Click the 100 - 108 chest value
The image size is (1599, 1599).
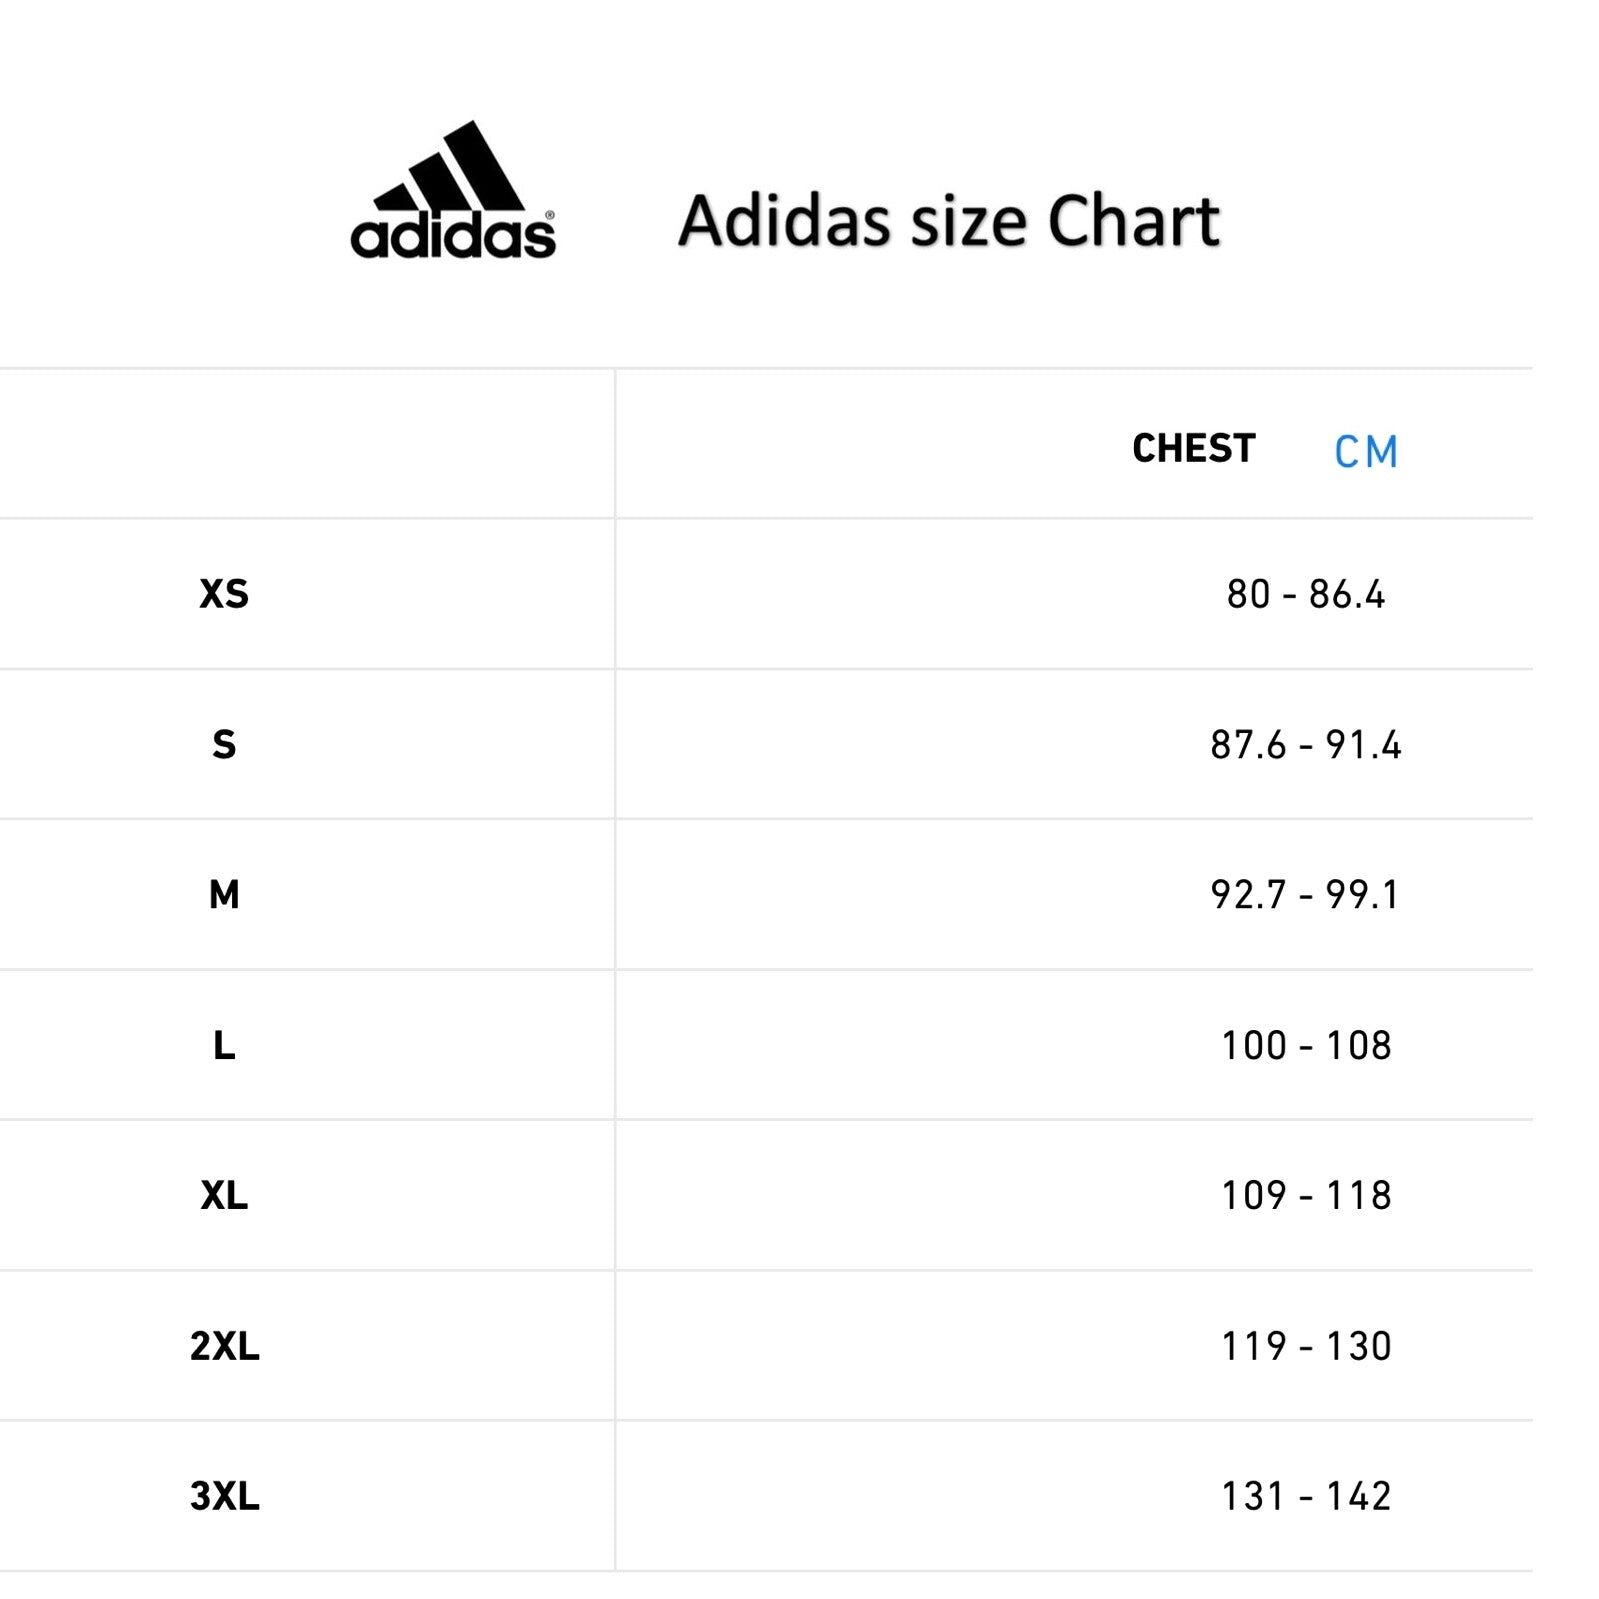pyautogui.click(x=1305, y=1045)
